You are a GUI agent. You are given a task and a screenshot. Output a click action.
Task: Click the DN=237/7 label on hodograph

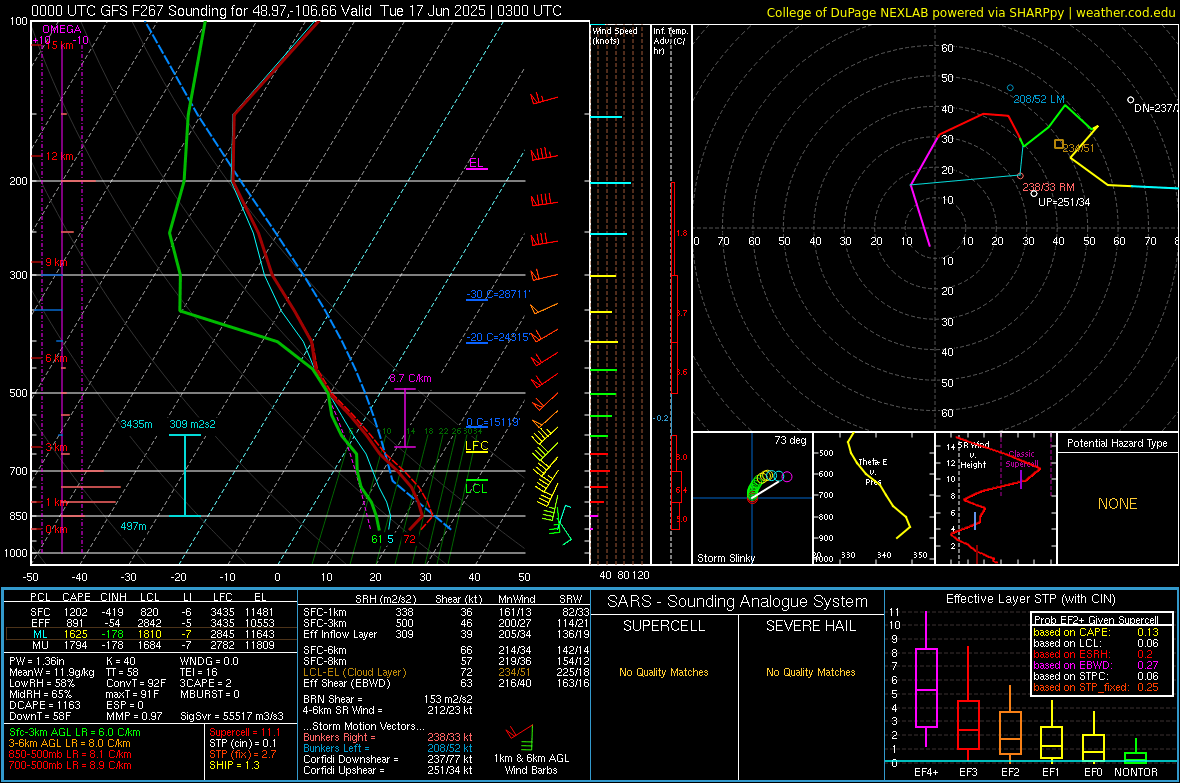(x=1156, y=108)
